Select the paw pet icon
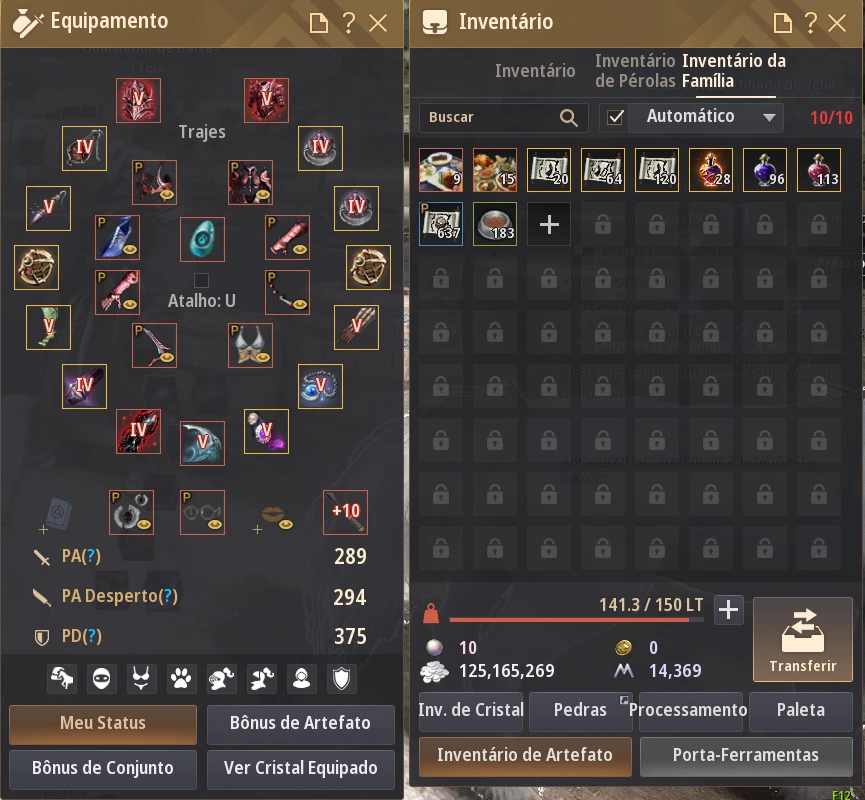This screenshot has width=865, height=800. [181, 678]
